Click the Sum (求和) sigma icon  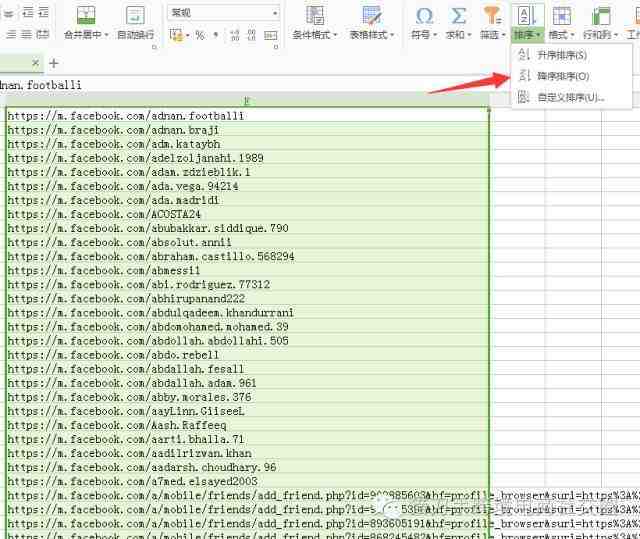458,16
